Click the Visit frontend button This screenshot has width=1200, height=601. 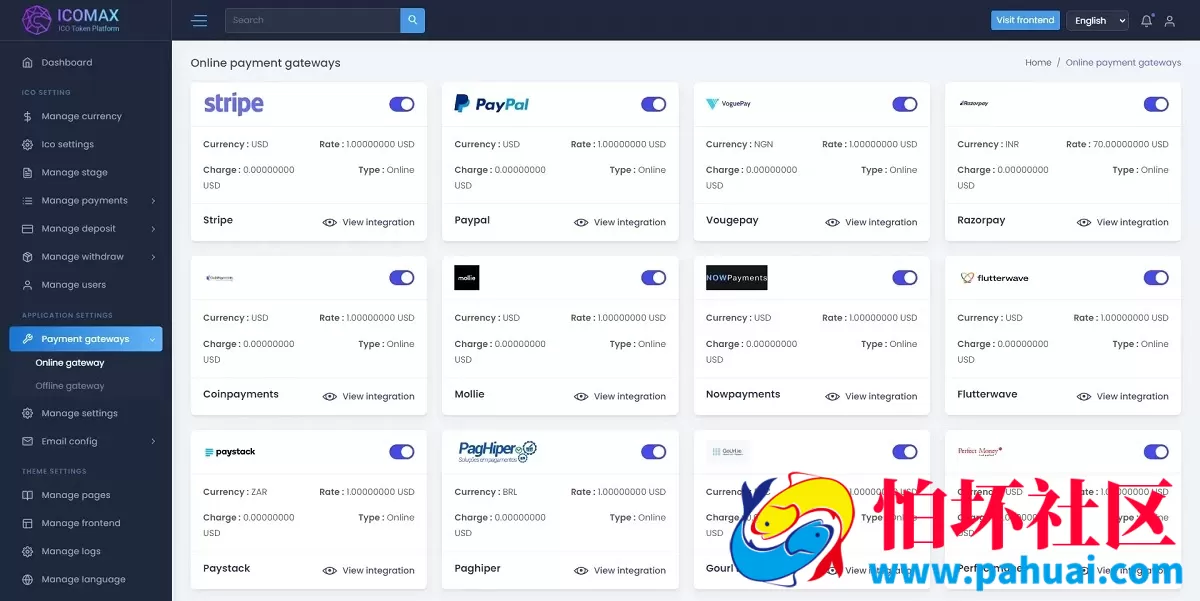[x=1025, y=20]
